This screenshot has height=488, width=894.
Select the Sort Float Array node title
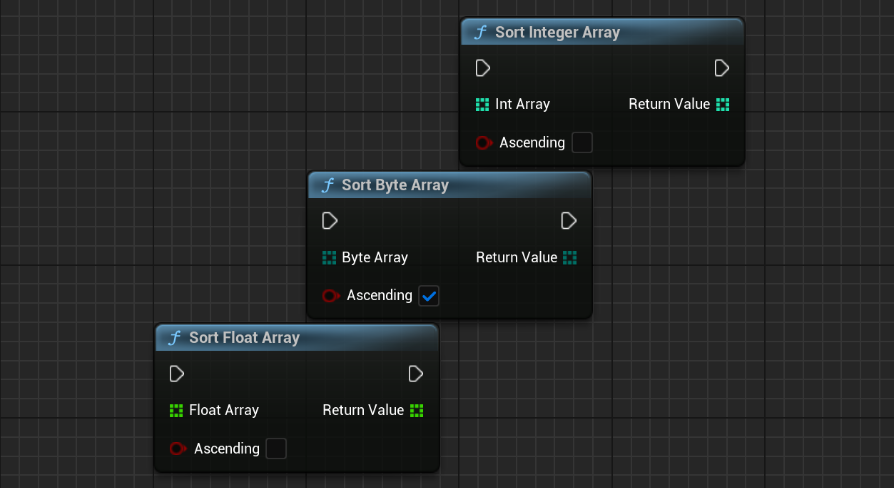[x=244, y=338]
